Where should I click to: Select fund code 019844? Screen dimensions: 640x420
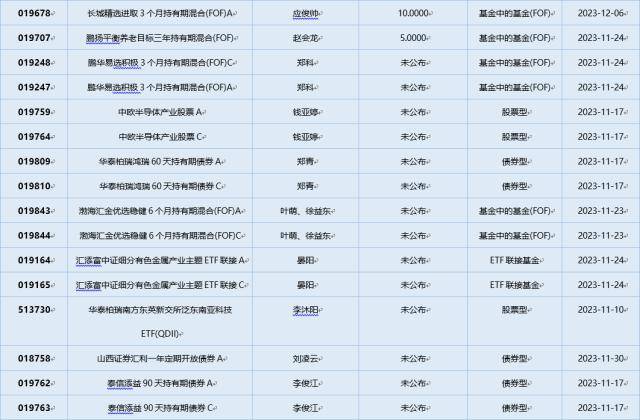coord(34,236)
